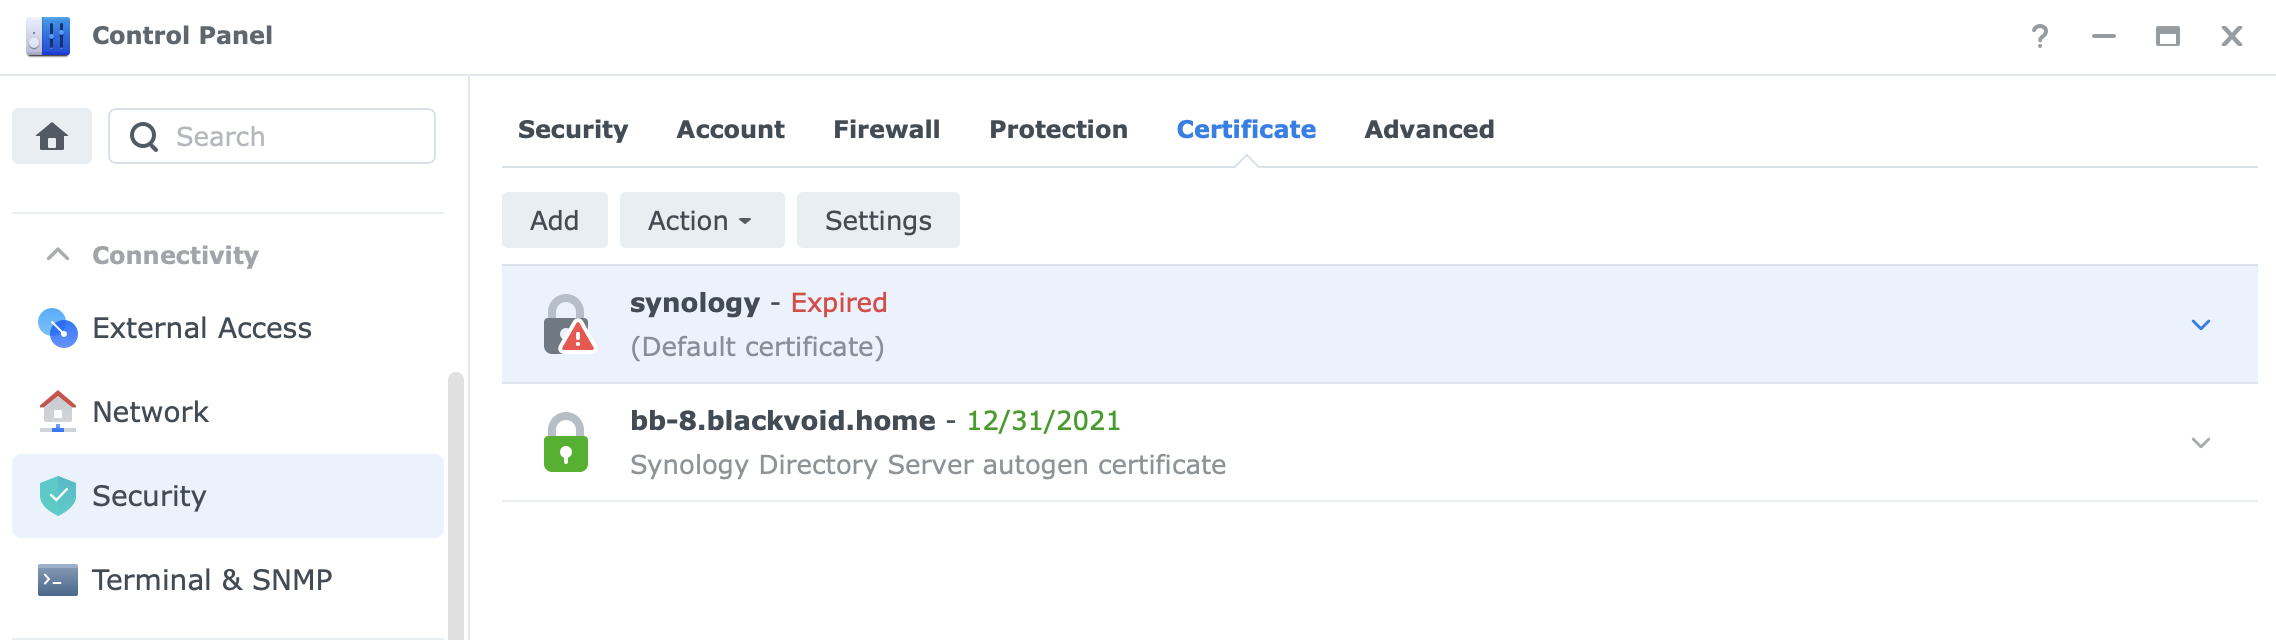
Task: Click the External Access globe icon
Action: point(58,328)
